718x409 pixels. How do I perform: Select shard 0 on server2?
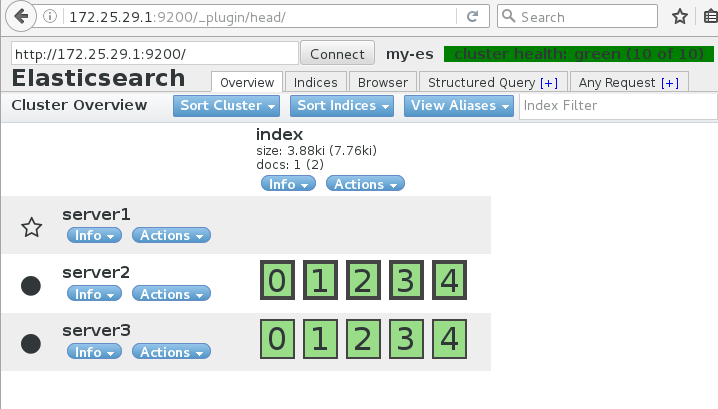(277, 280)
